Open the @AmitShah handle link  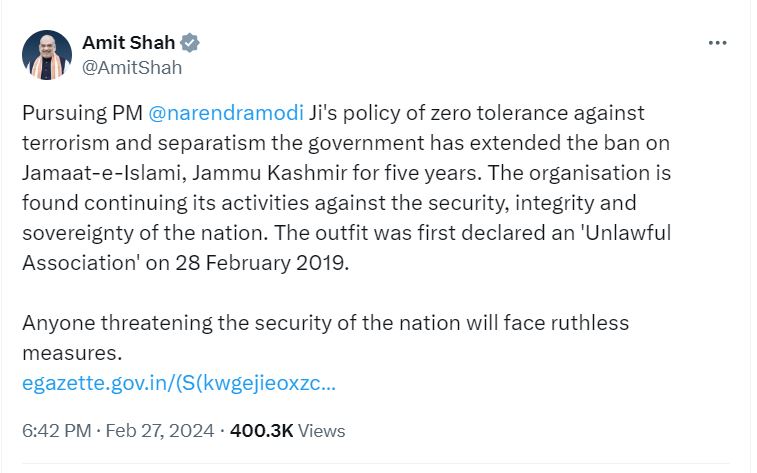point(132,68)
